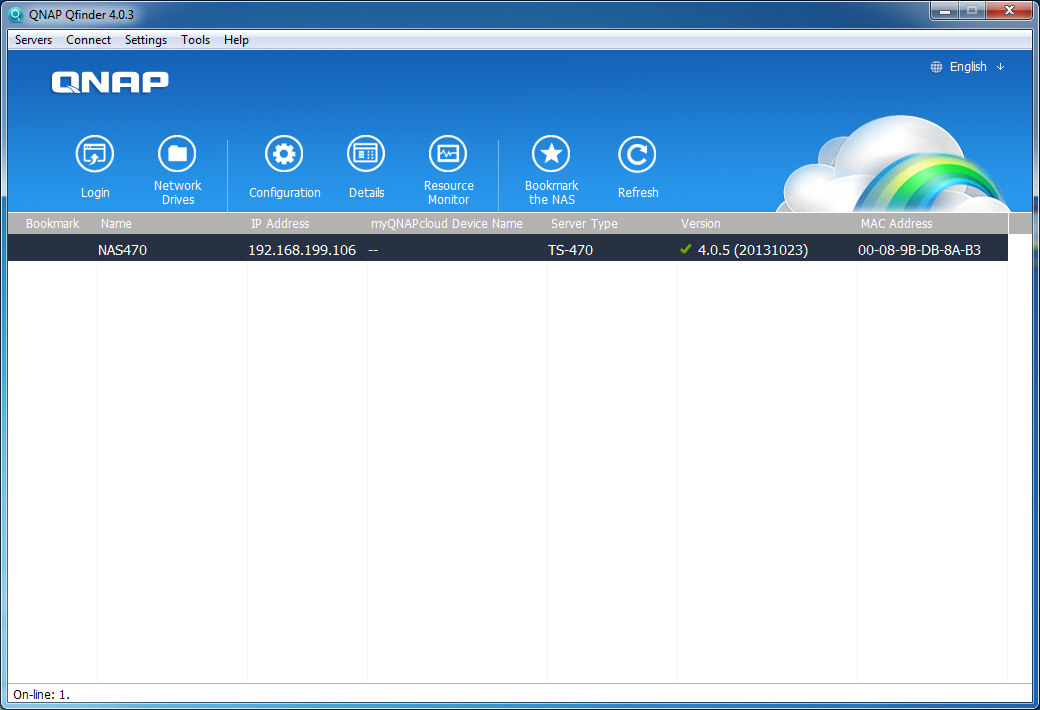Sort by Version column header
The image size is (1040, 710).
click(700, 224)
